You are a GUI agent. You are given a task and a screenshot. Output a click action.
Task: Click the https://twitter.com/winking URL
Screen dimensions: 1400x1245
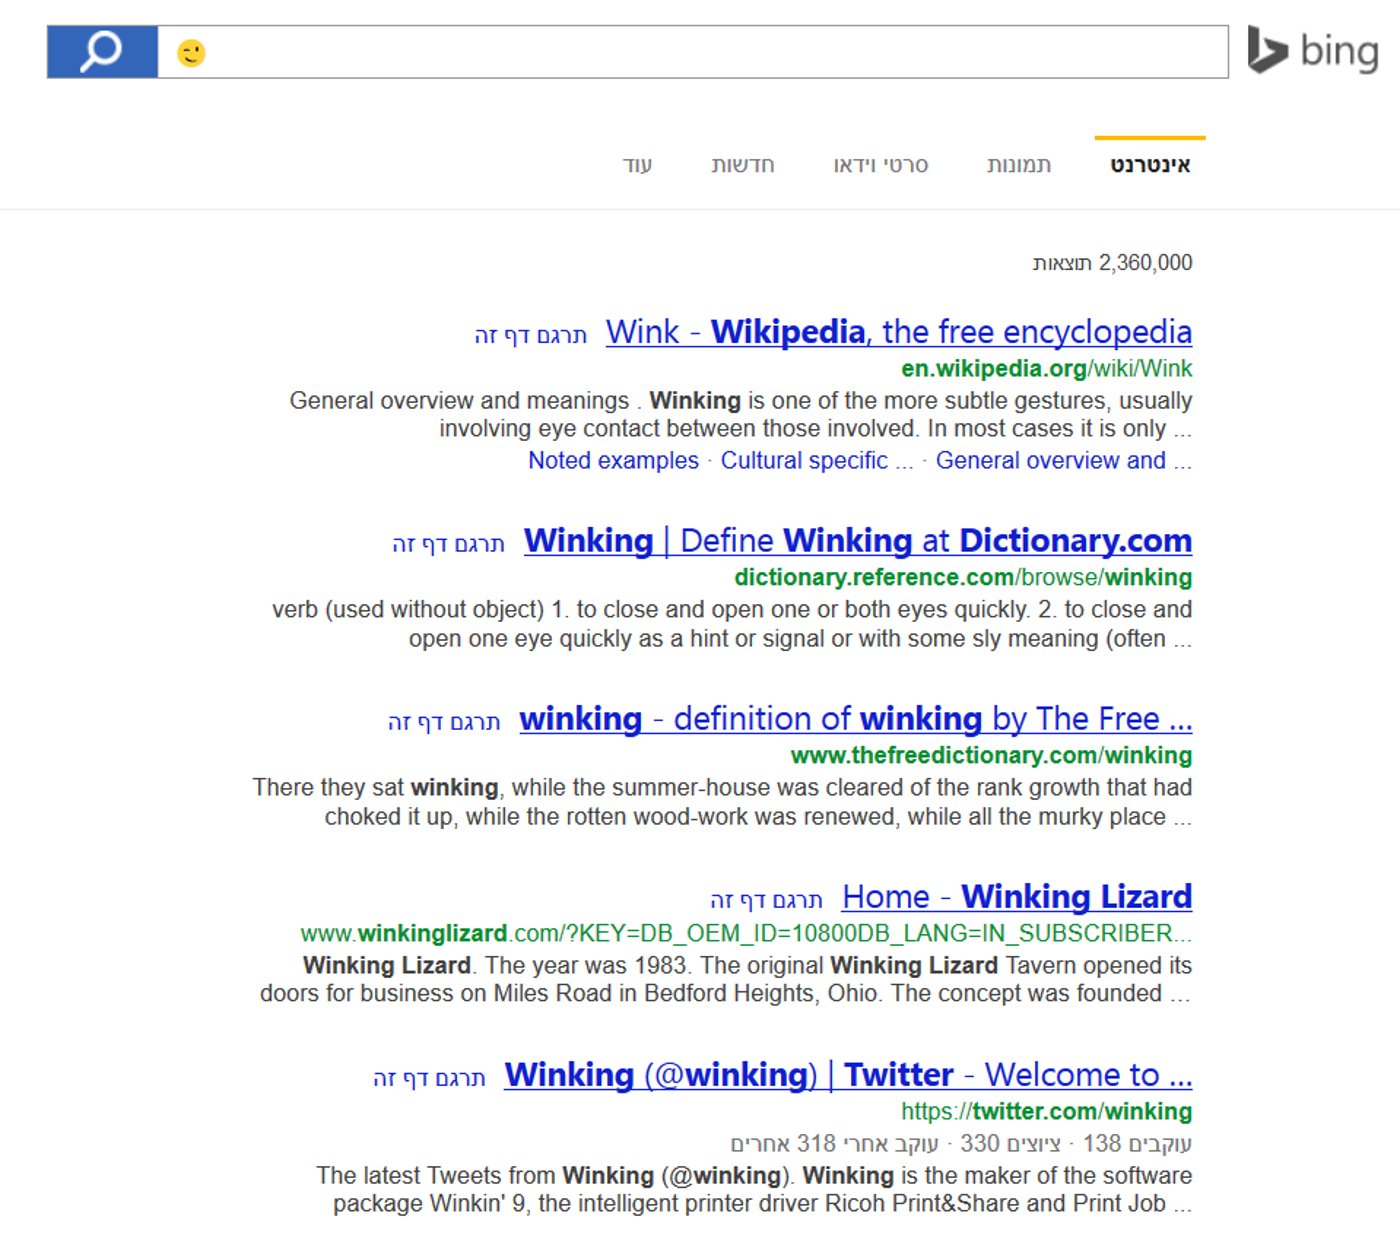click(x=1046, y=1111)
